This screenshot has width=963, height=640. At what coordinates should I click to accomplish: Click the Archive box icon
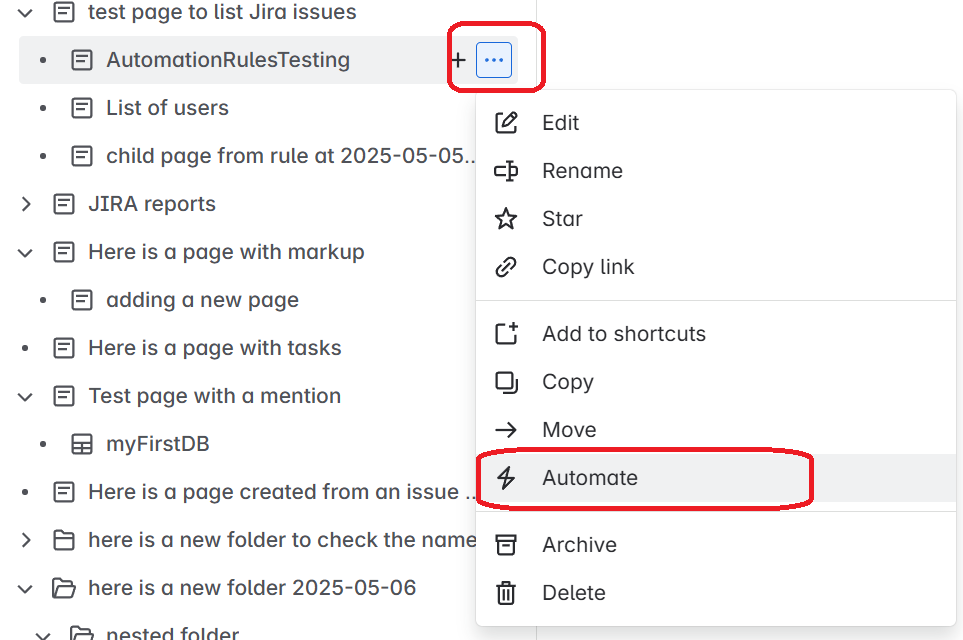507,544
